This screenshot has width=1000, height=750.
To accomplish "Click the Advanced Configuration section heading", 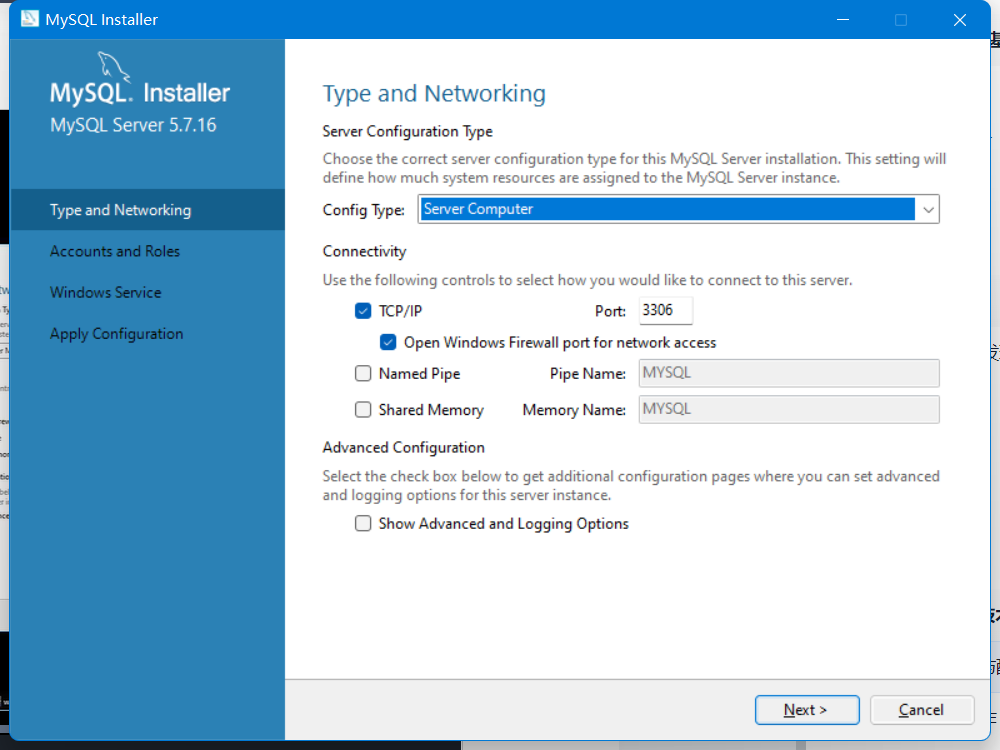I will (404, 448).
